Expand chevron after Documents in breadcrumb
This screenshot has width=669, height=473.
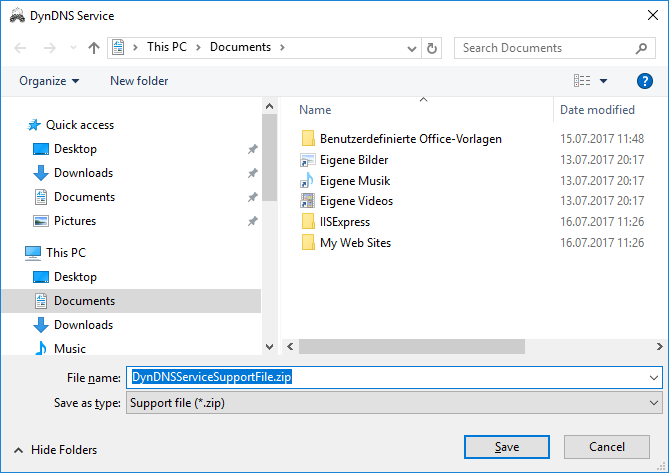coord(282,47)
